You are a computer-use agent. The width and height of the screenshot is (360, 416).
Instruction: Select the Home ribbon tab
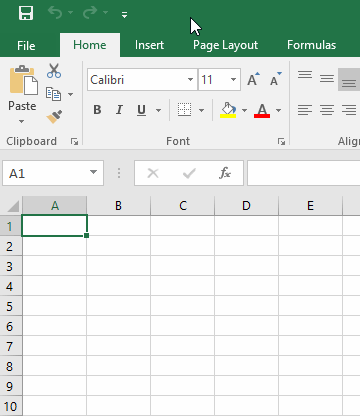(90, 45)
